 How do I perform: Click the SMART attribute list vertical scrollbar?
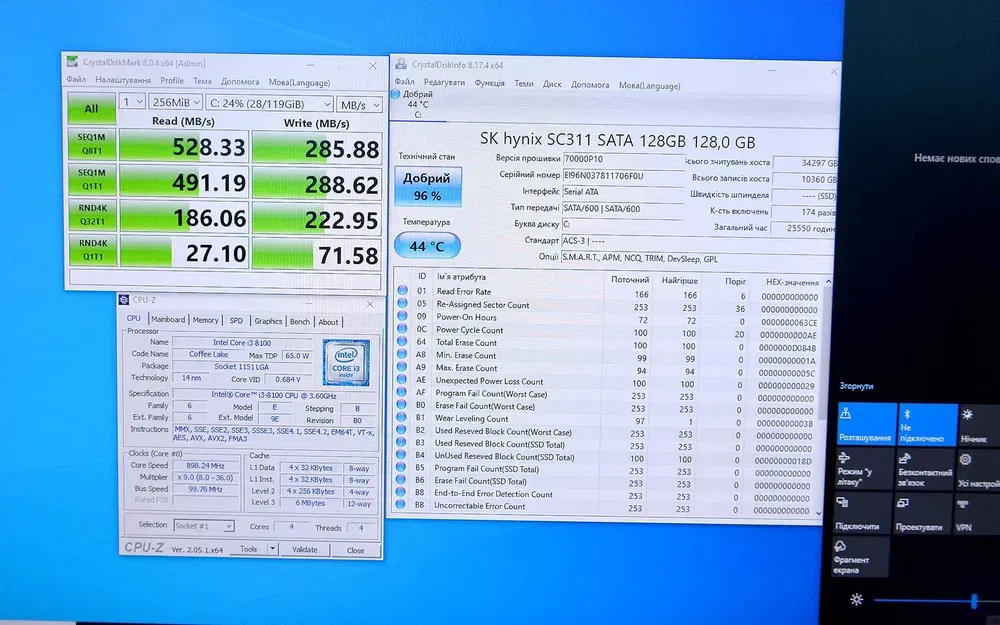click(x=823, y=395)
